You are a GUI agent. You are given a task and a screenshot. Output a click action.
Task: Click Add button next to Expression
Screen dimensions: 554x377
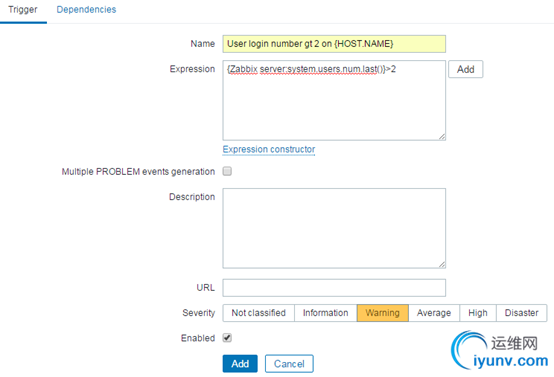(x=465, y=69)
